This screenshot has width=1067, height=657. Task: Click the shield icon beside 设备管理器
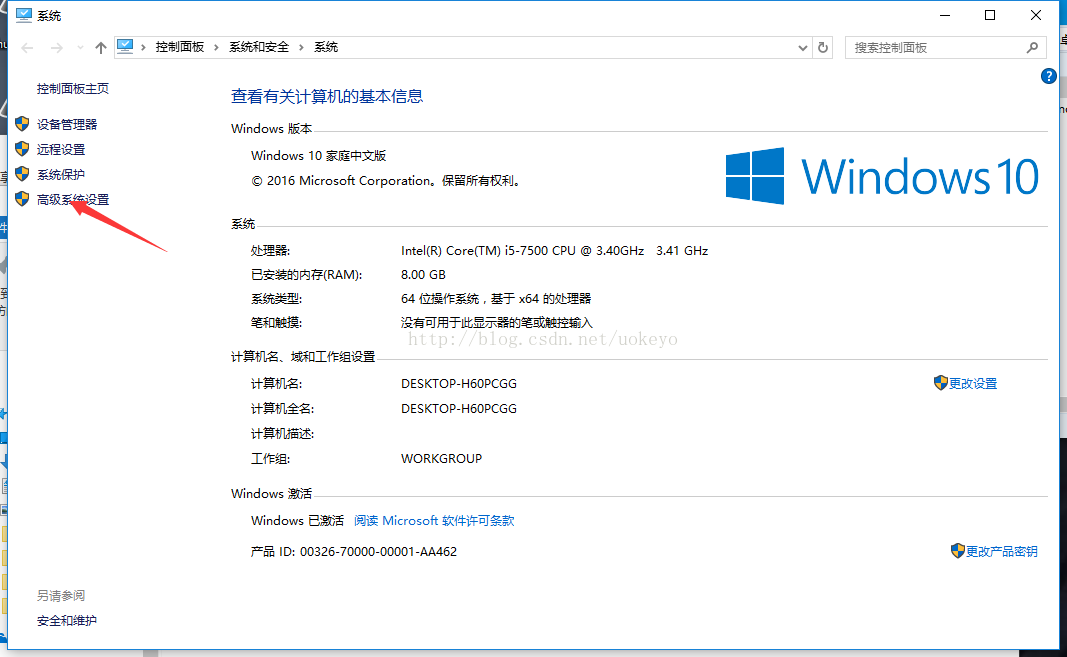click(x=22, y=124)
